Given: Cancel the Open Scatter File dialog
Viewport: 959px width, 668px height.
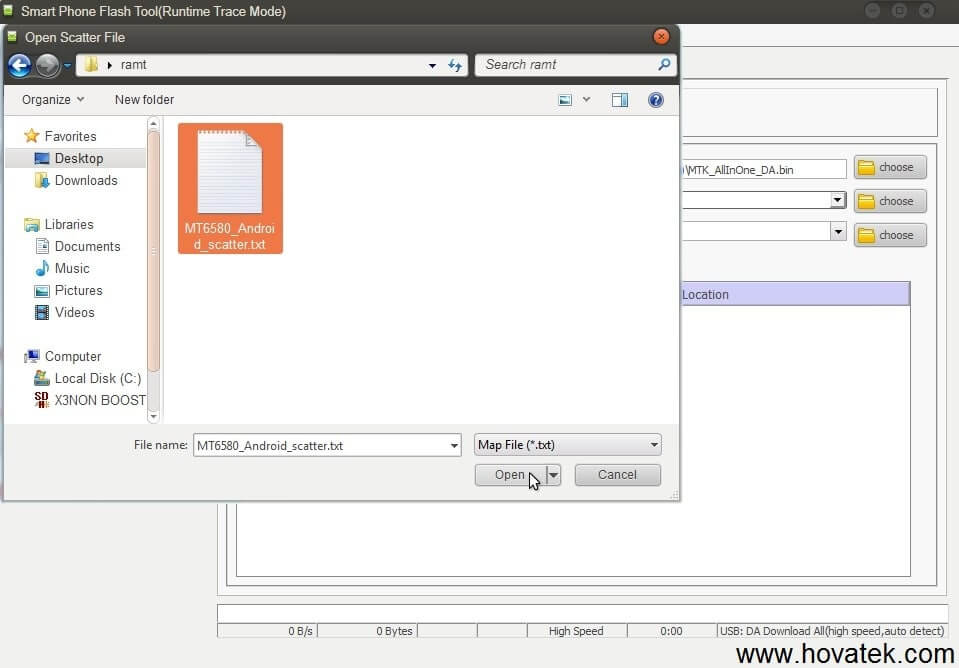Looking at the screenshot, I should pyautogui.click(x=616, y=474).
